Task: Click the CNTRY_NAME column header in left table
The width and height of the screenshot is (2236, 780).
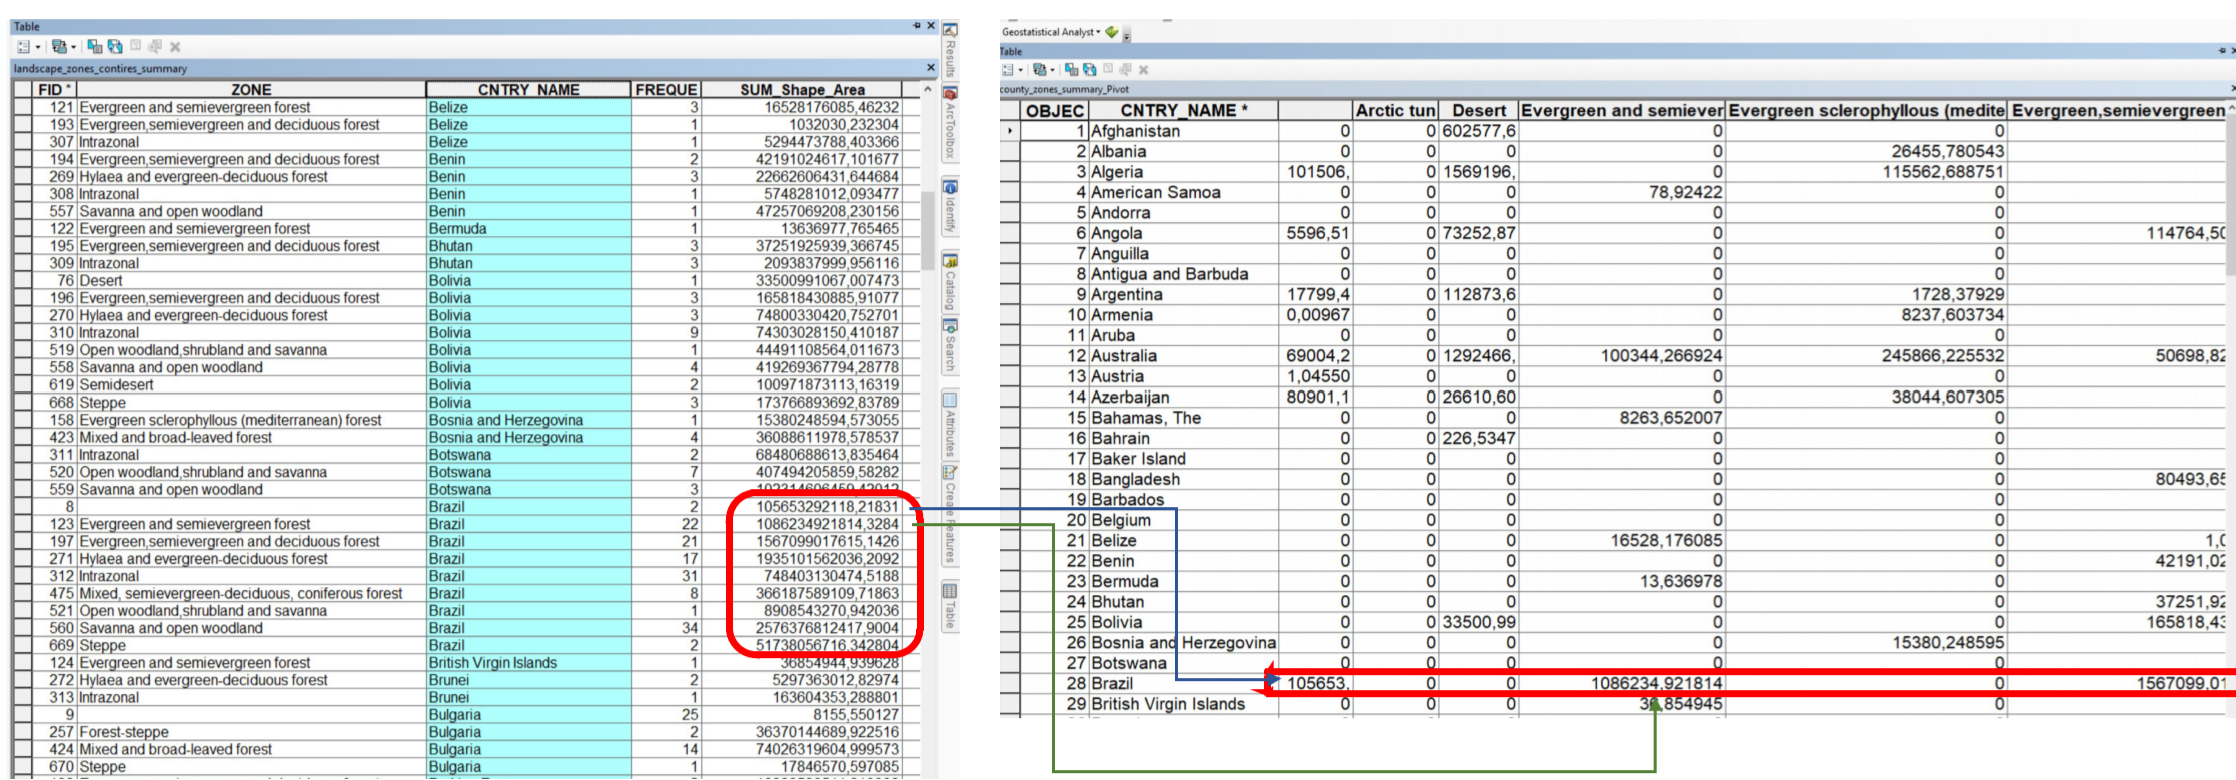Action: (x=528, y=90)
